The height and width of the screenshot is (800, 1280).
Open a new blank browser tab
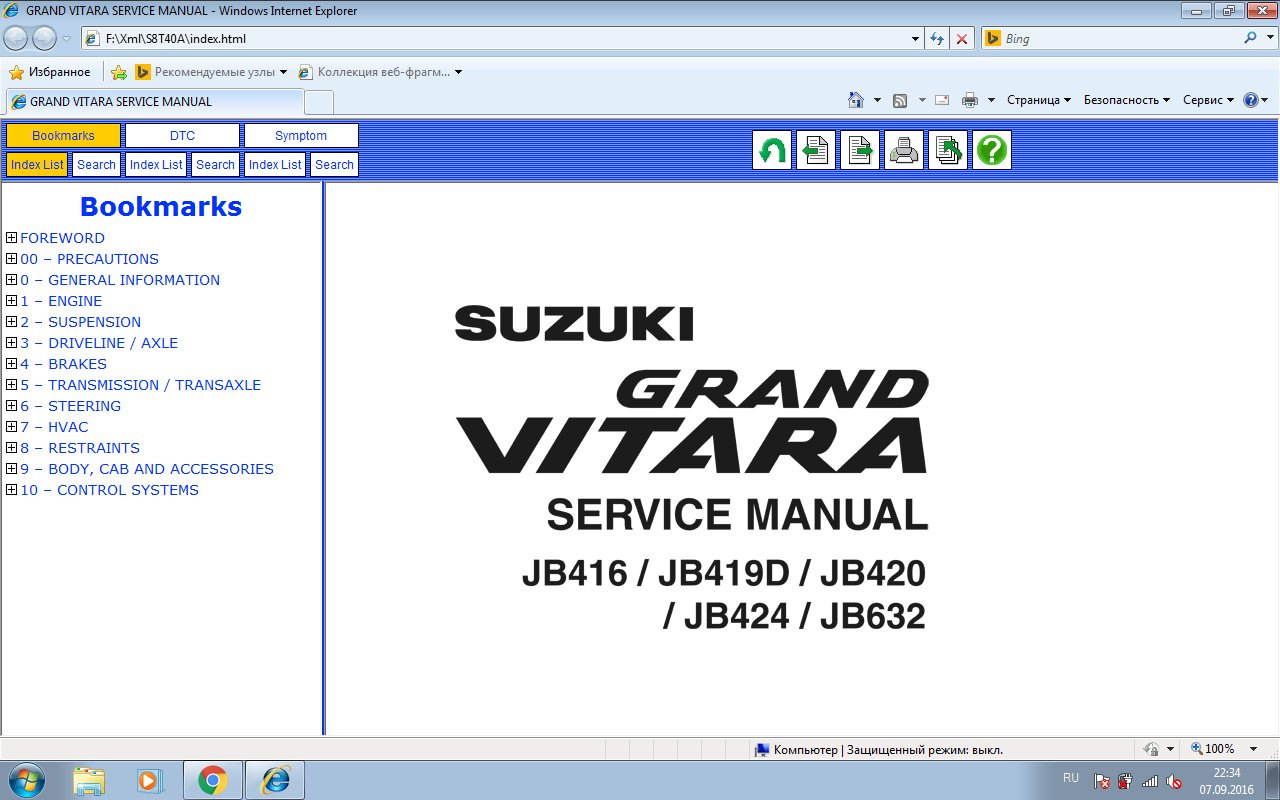pos(319,102)
